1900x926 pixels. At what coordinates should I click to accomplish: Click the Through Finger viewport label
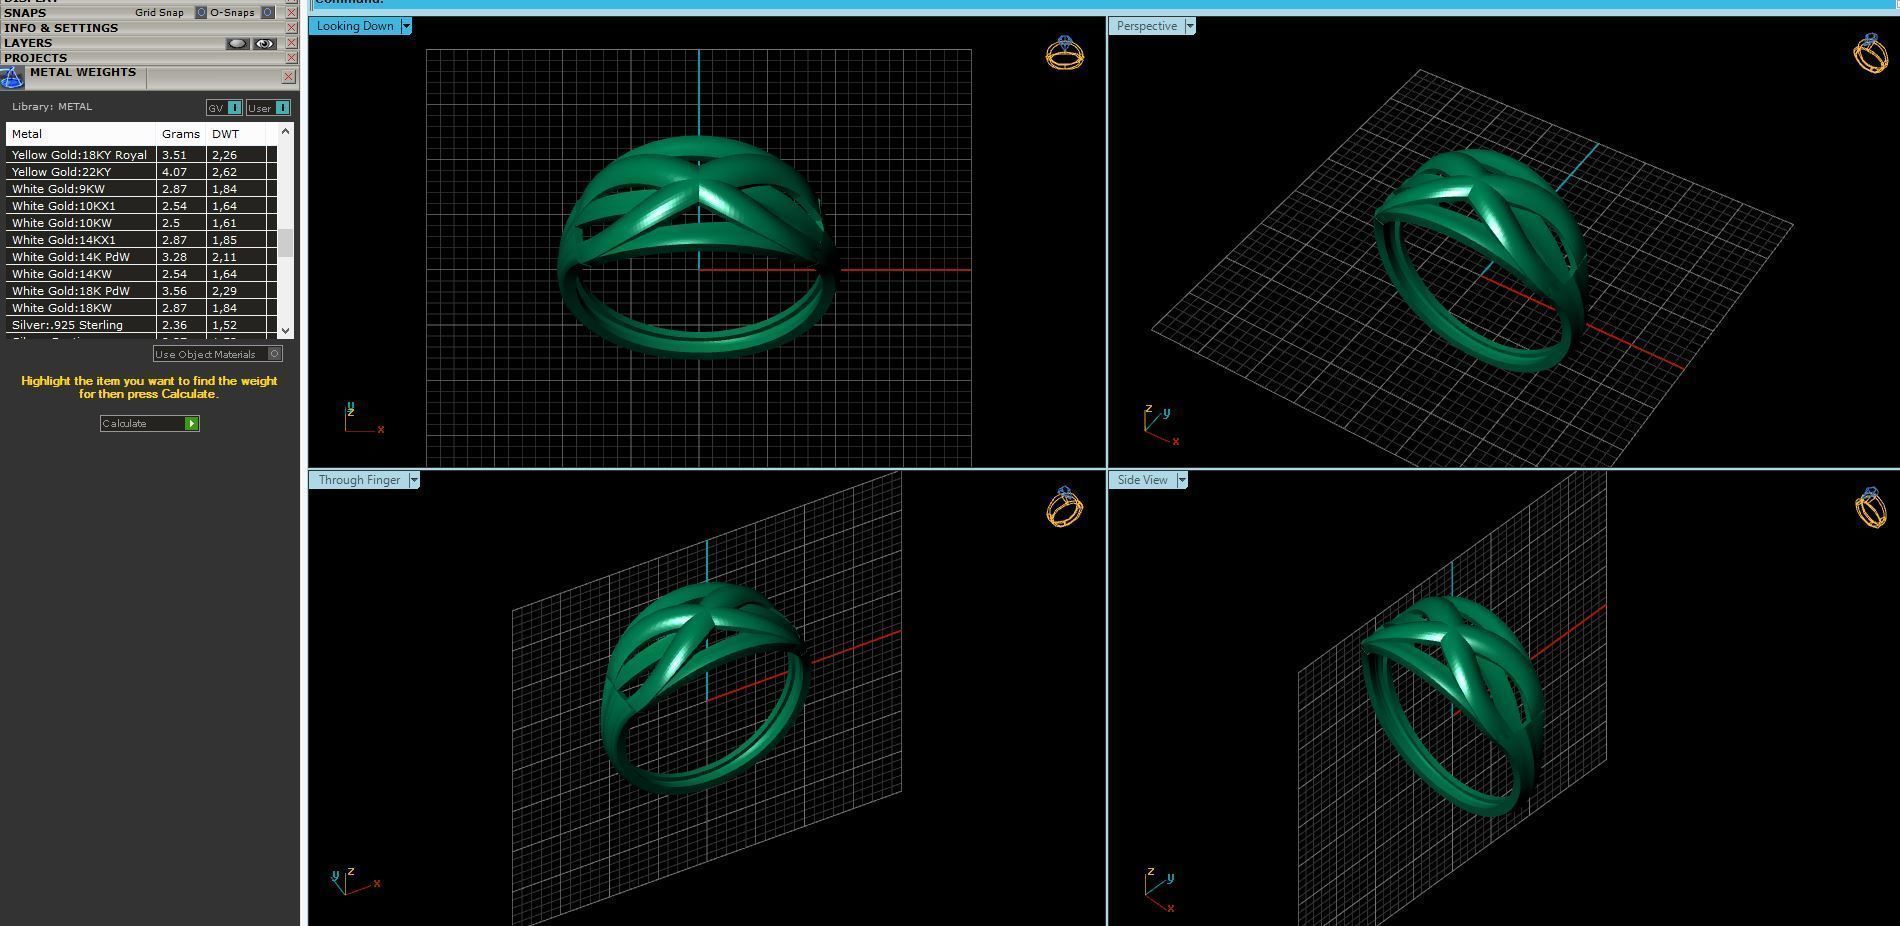coord(359,480)
